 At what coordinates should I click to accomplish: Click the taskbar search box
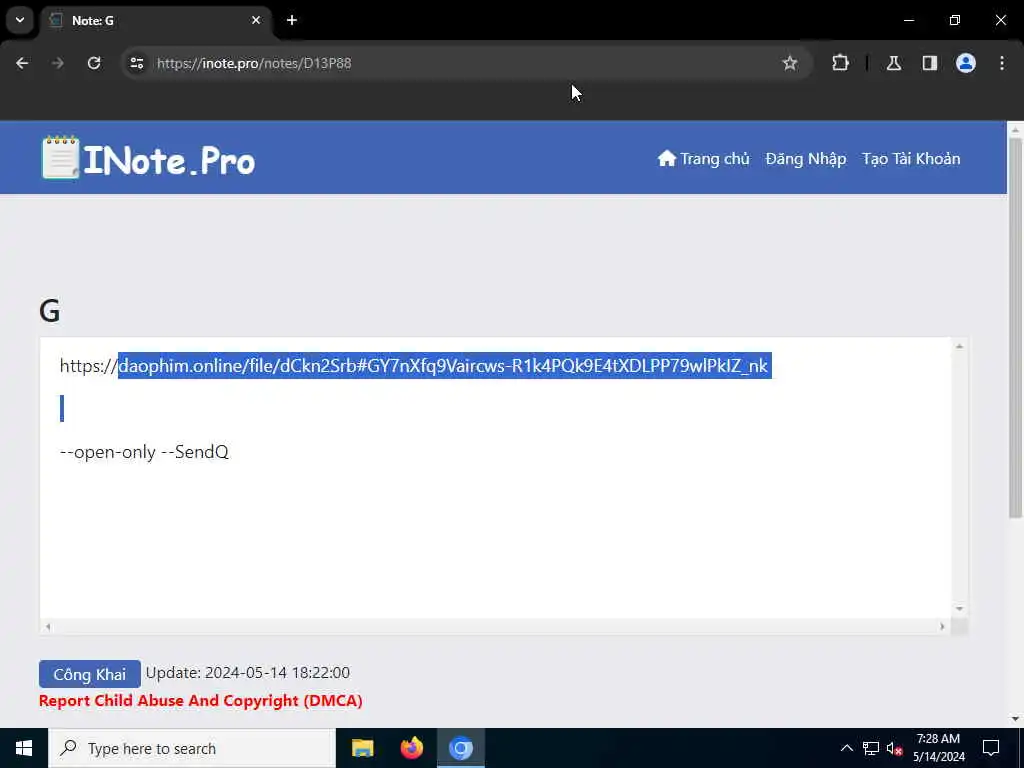(x=192, y=748)
